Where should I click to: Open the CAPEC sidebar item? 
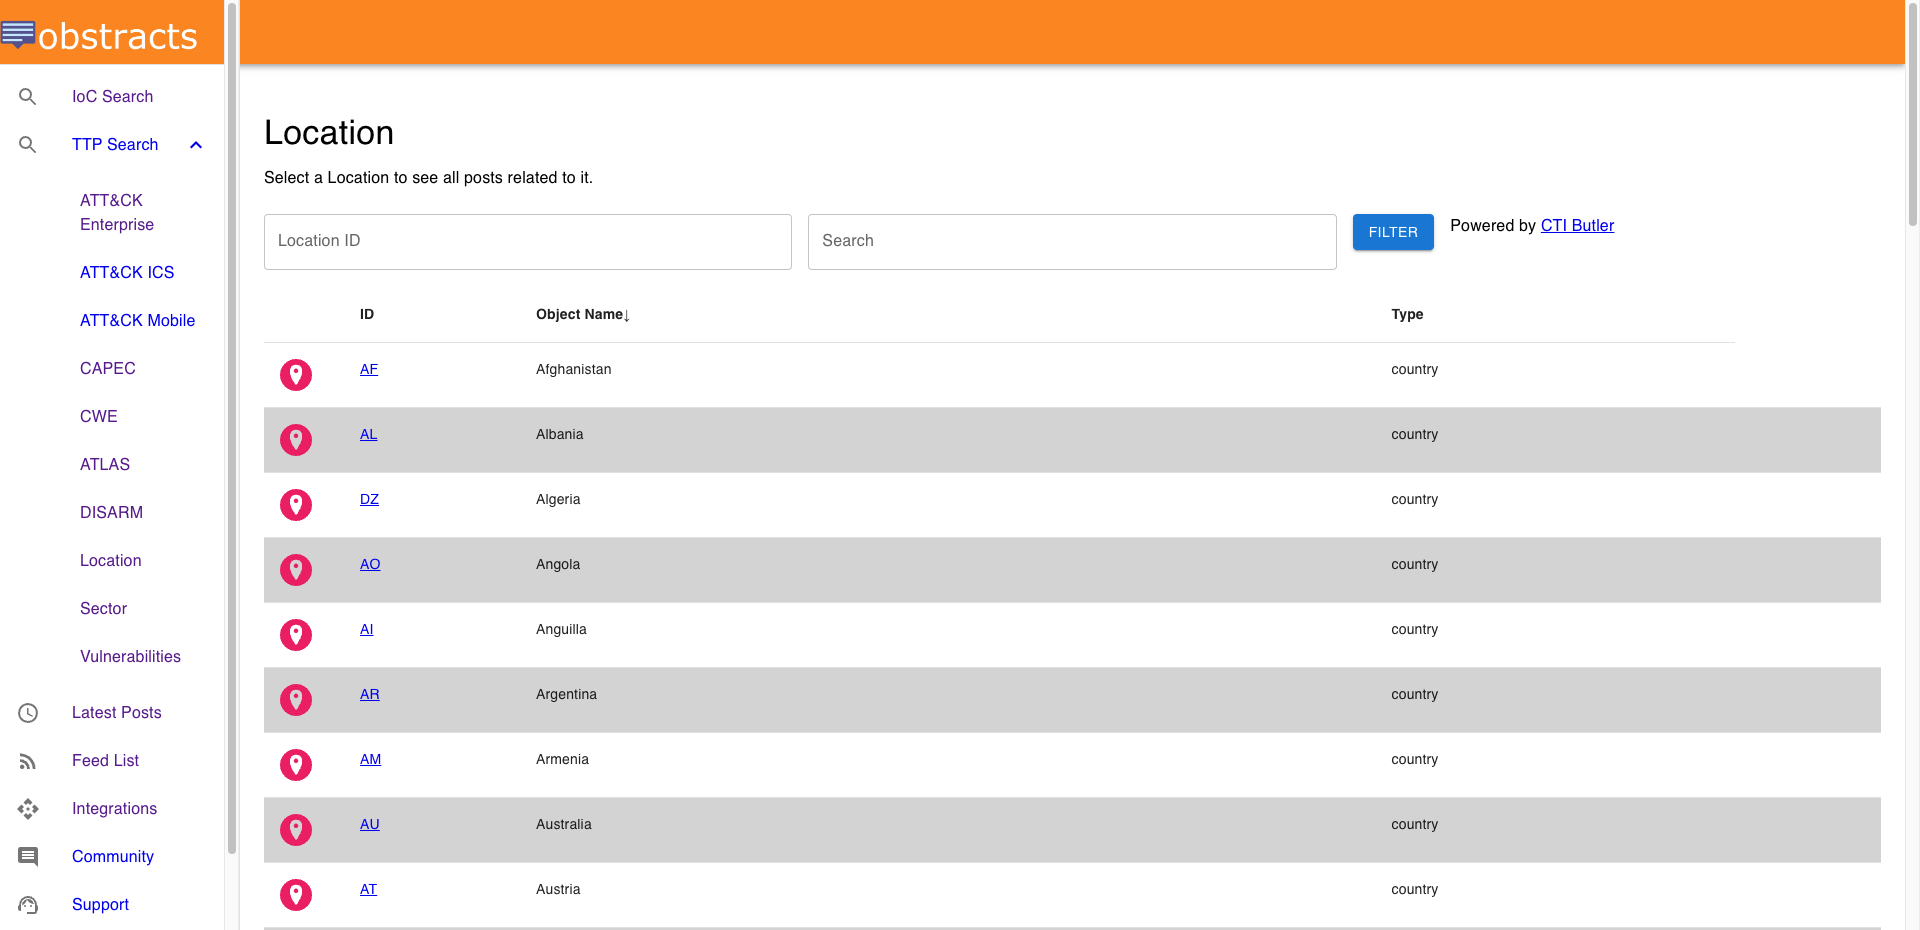tap(108, 369)
